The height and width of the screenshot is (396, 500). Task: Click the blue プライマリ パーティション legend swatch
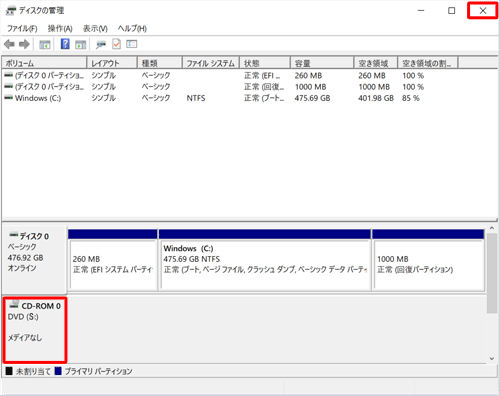pos(58,371)
